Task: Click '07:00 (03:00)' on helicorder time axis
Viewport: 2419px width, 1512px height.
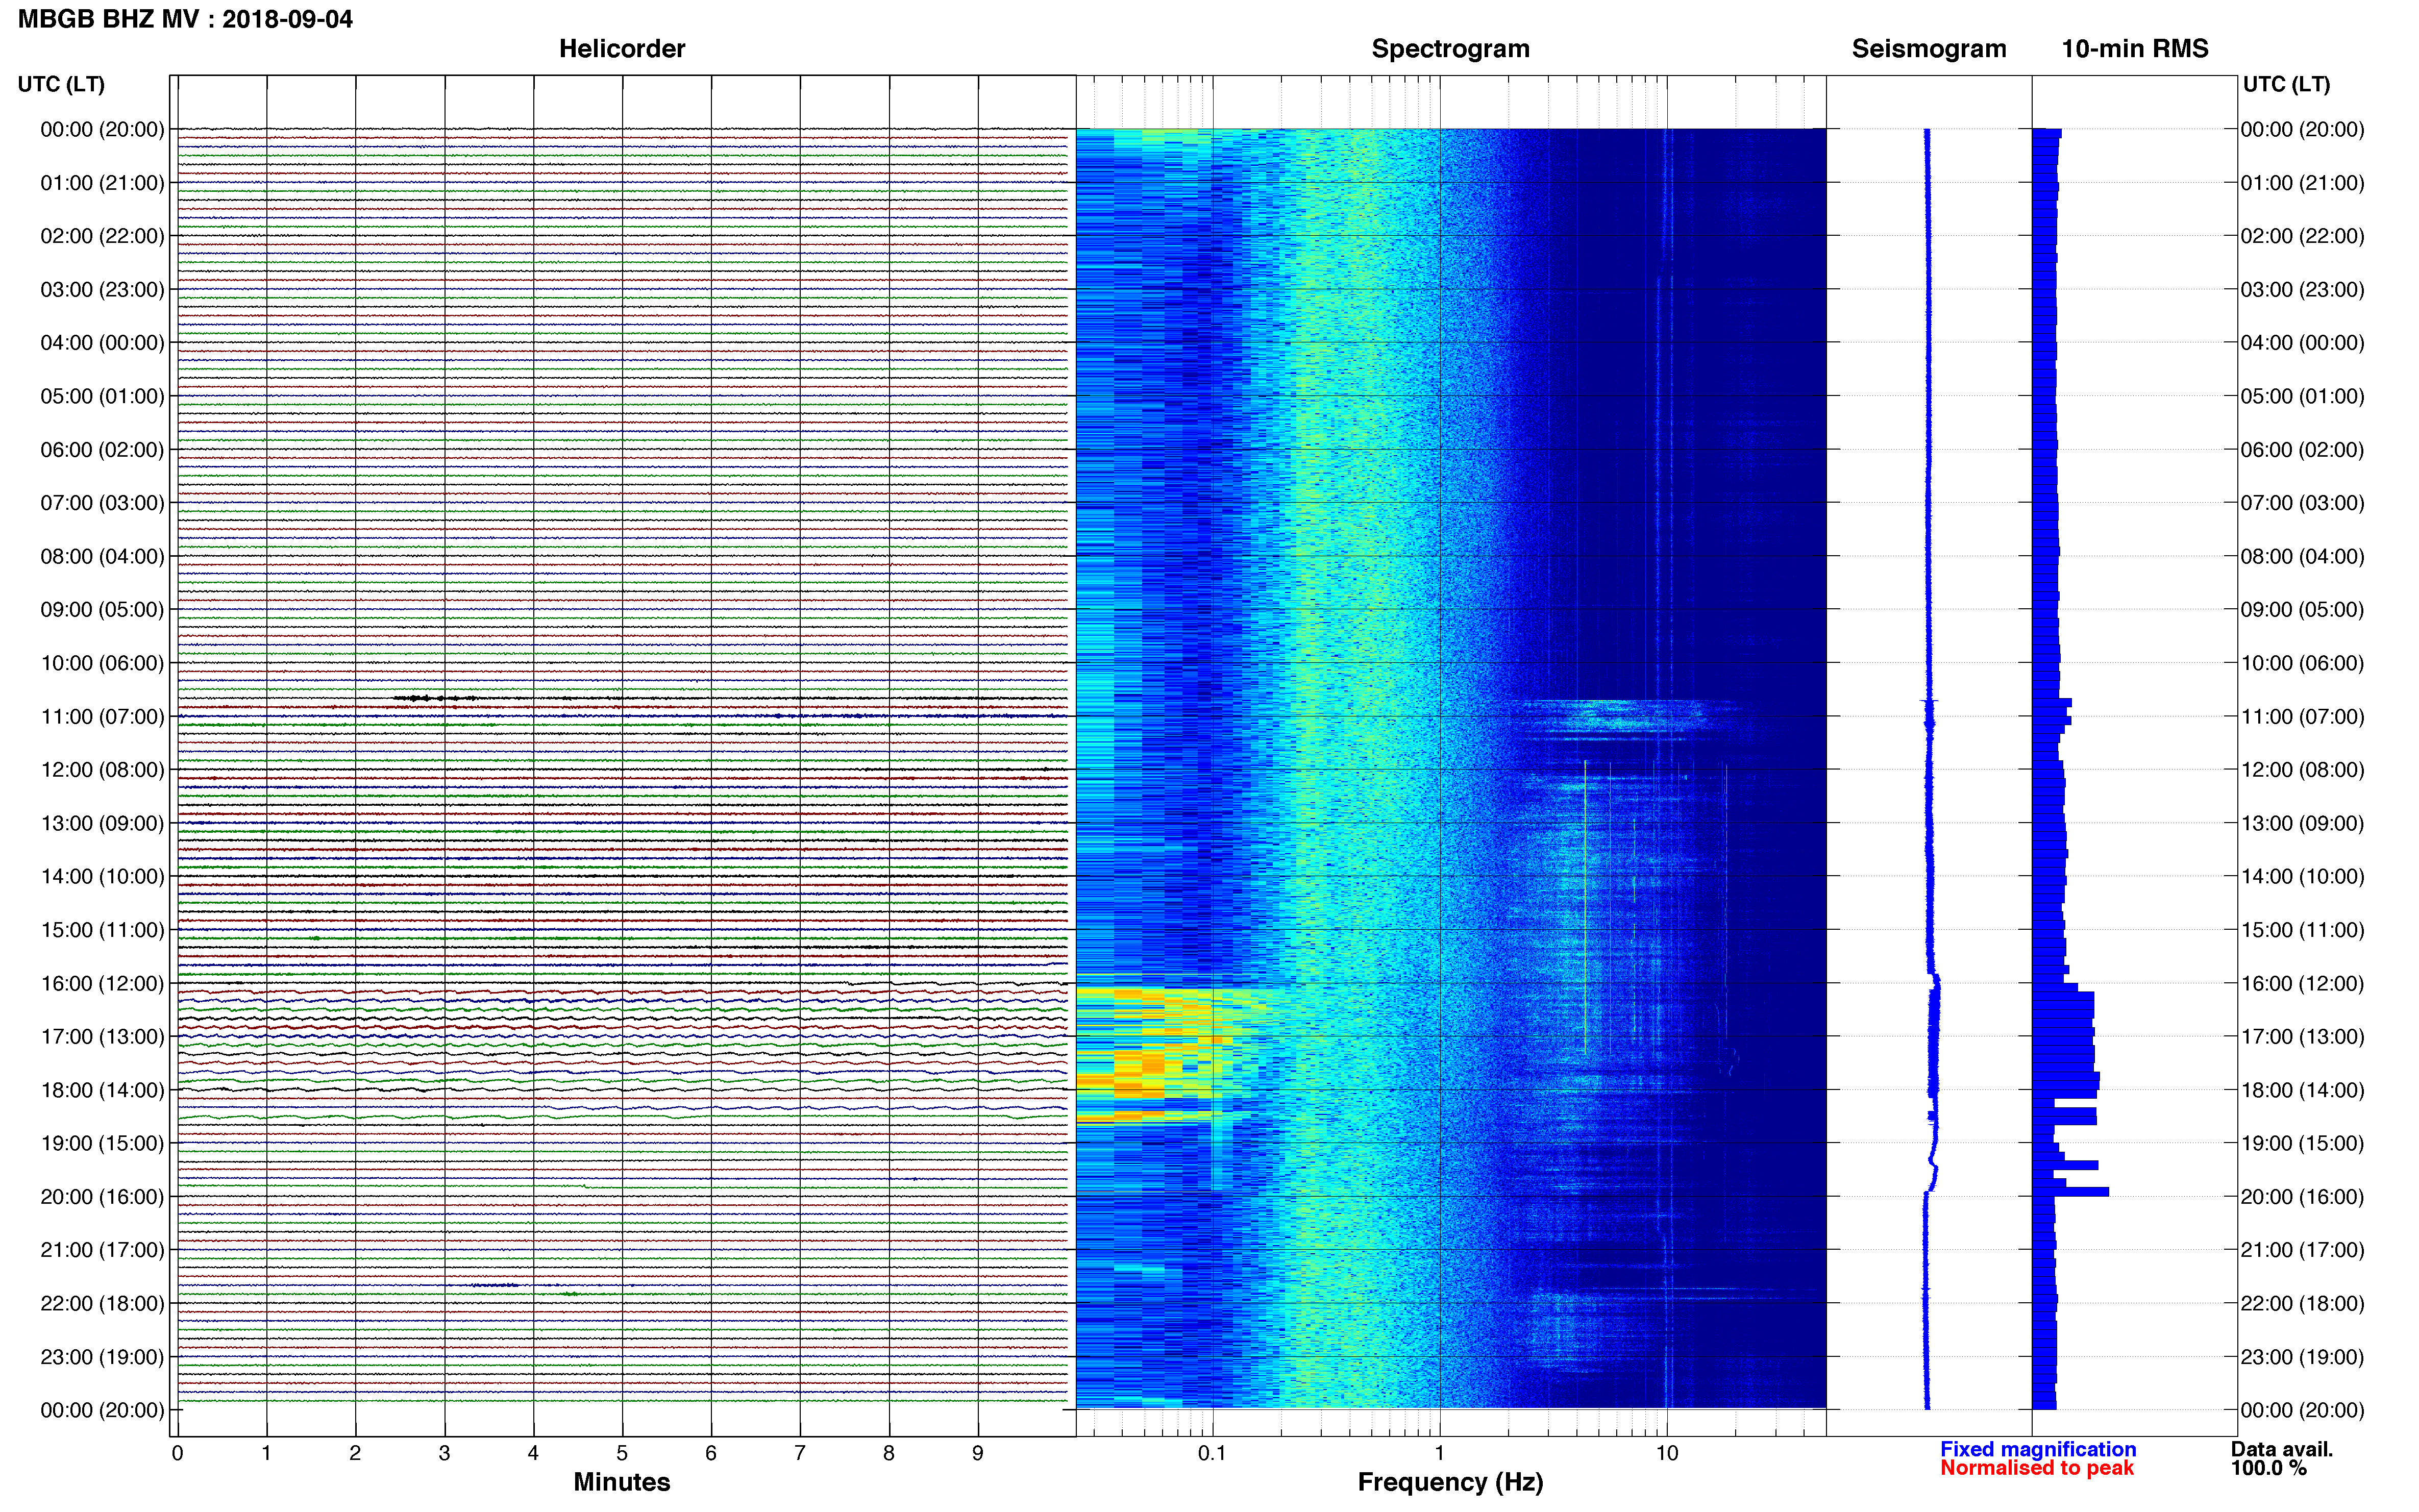Action: [102, 503]
